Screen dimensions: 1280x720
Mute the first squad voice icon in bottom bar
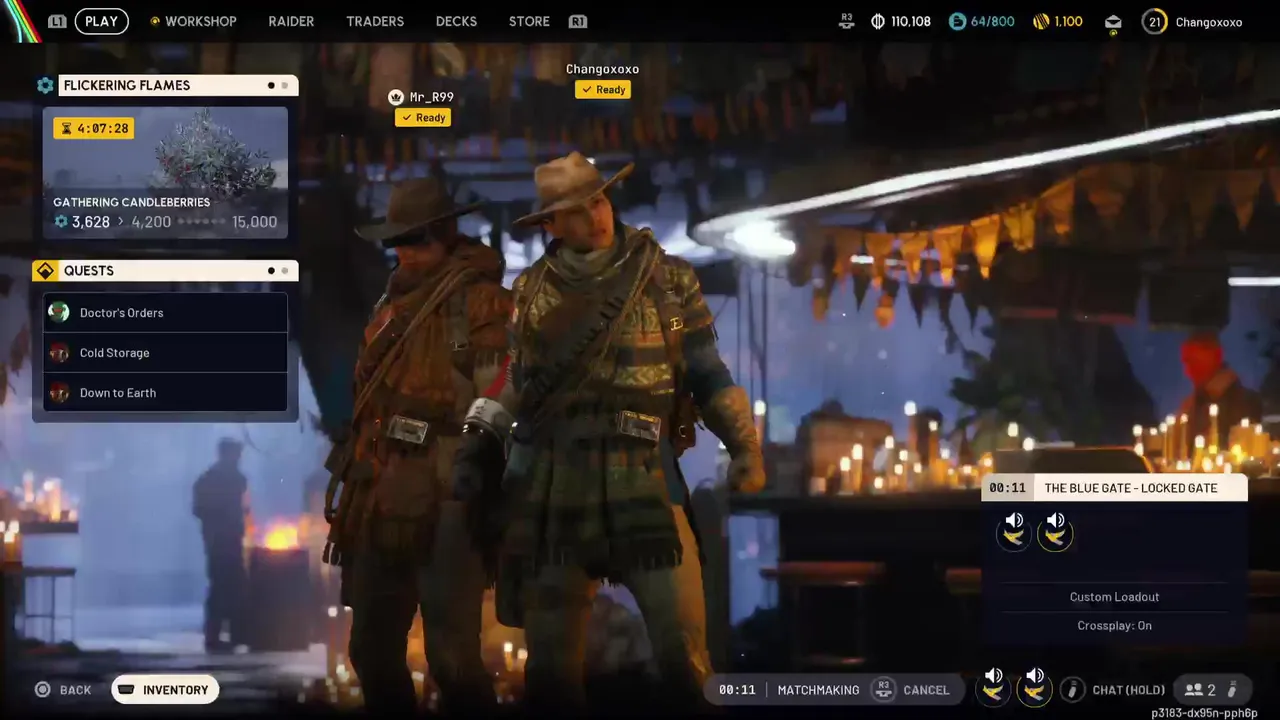point(993,687)
